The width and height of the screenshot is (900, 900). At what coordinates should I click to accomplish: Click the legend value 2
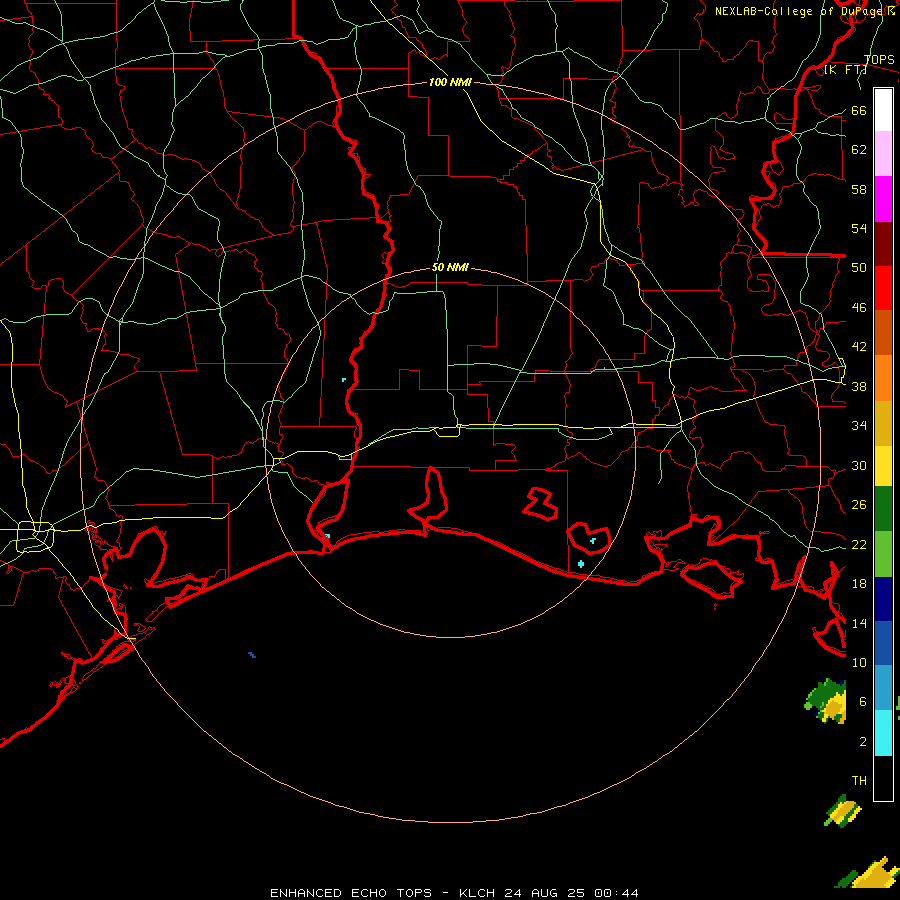(x=863, y=742)
